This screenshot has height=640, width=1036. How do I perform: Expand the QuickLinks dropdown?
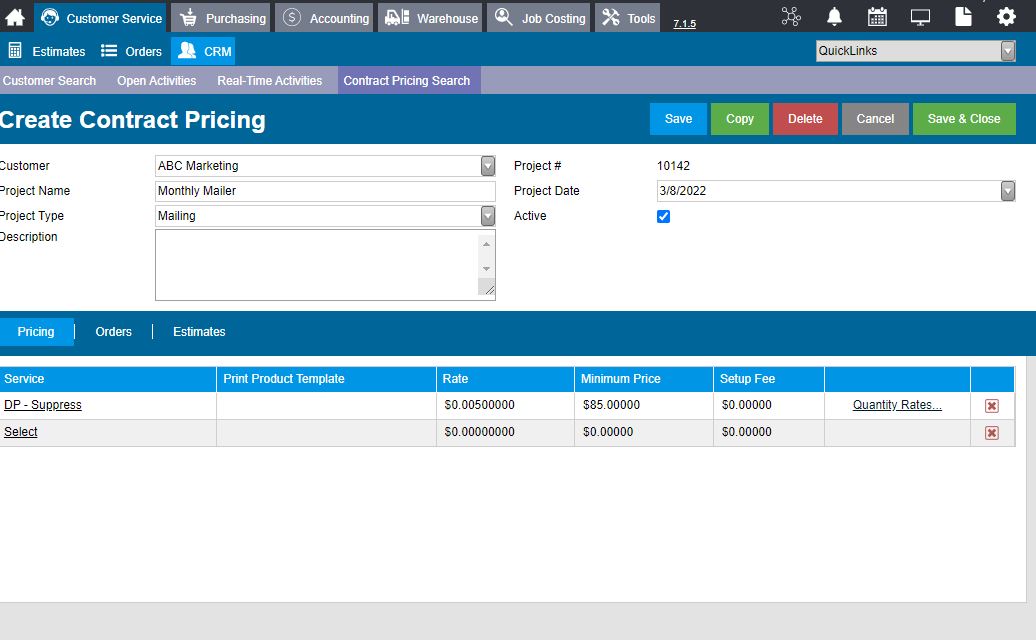tap(1008, 51)
